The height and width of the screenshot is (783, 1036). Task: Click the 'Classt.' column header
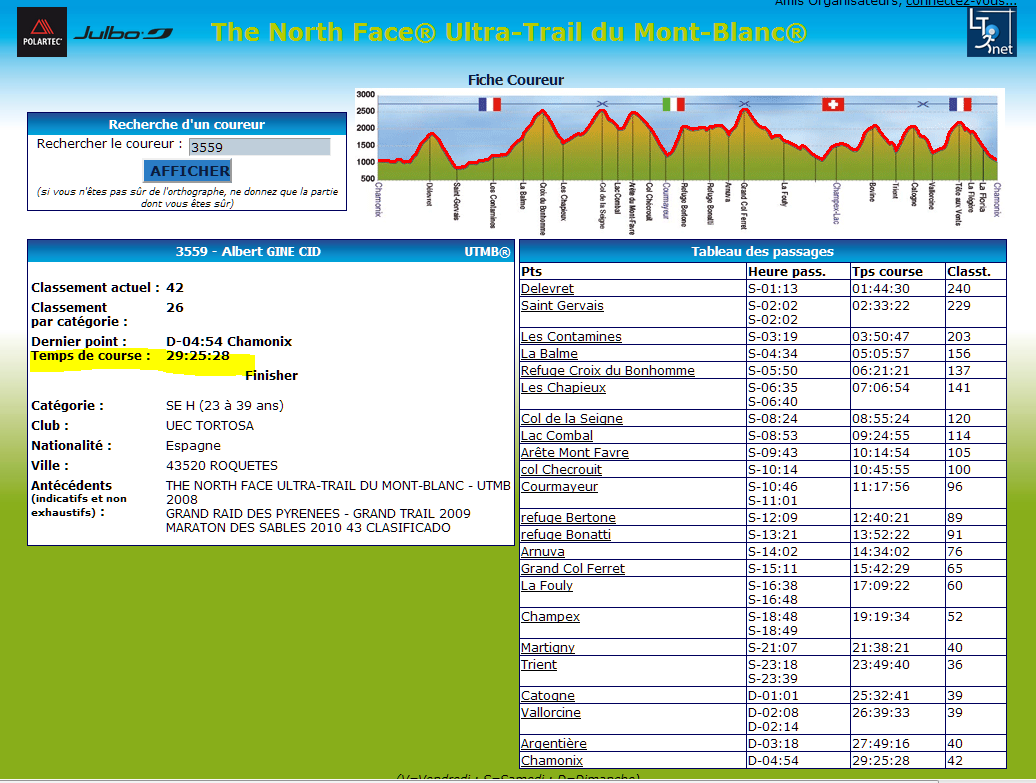tap(969, 272)
